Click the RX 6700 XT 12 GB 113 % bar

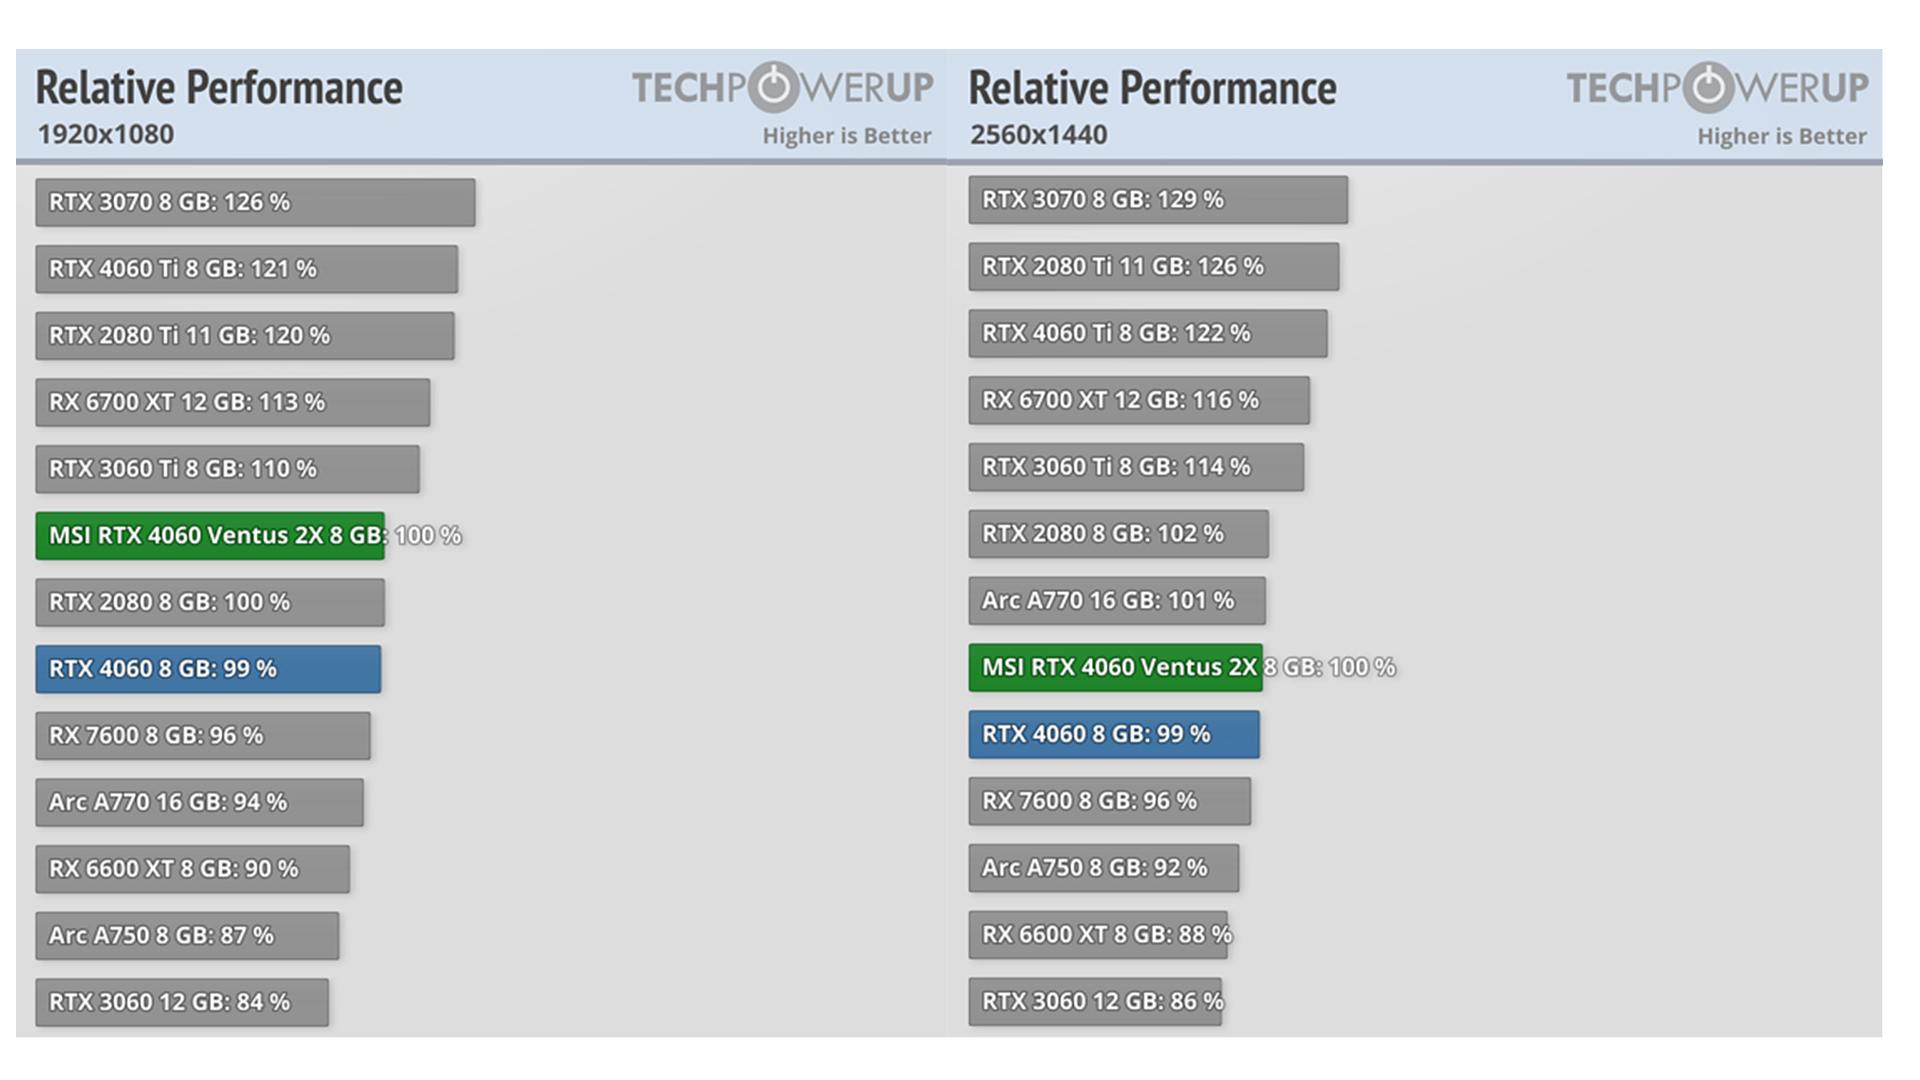point(232,402)
